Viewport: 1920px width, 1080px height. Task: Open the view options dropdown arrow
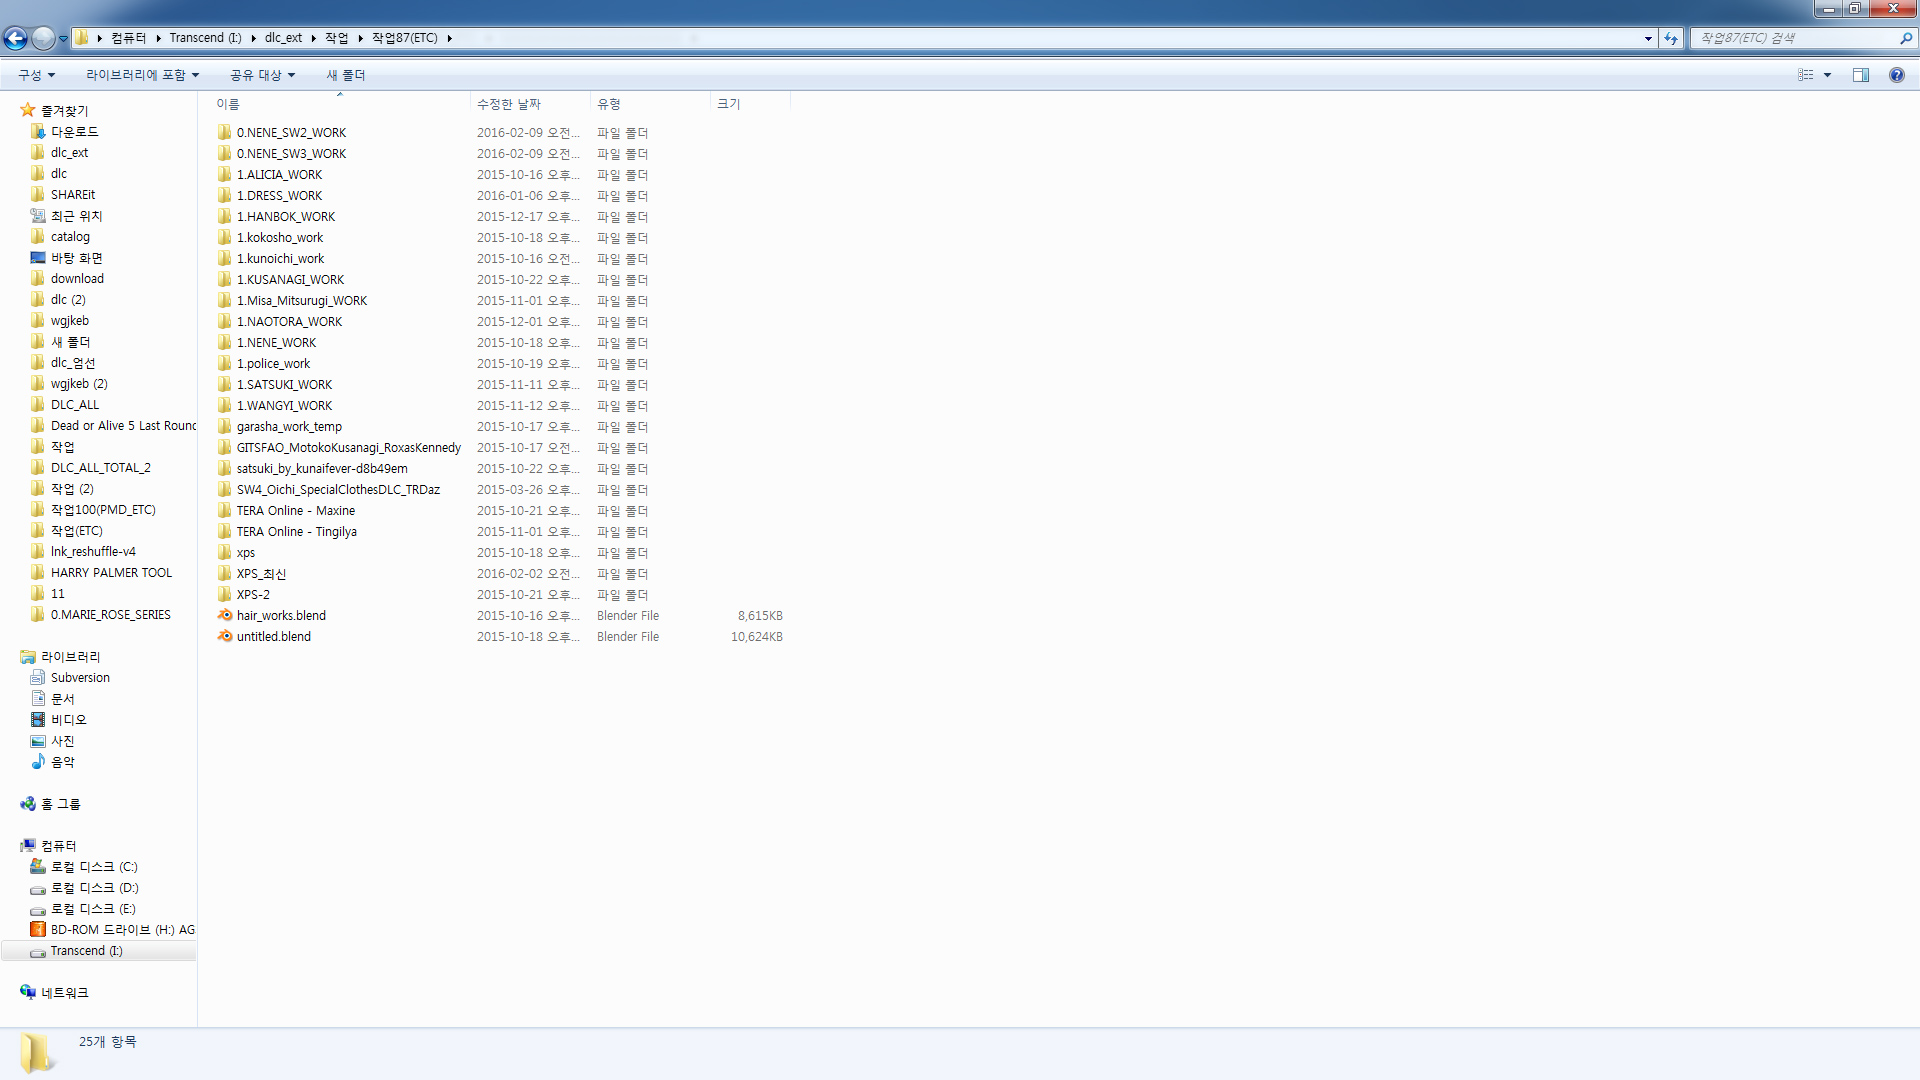click(x=1827, y=75)
